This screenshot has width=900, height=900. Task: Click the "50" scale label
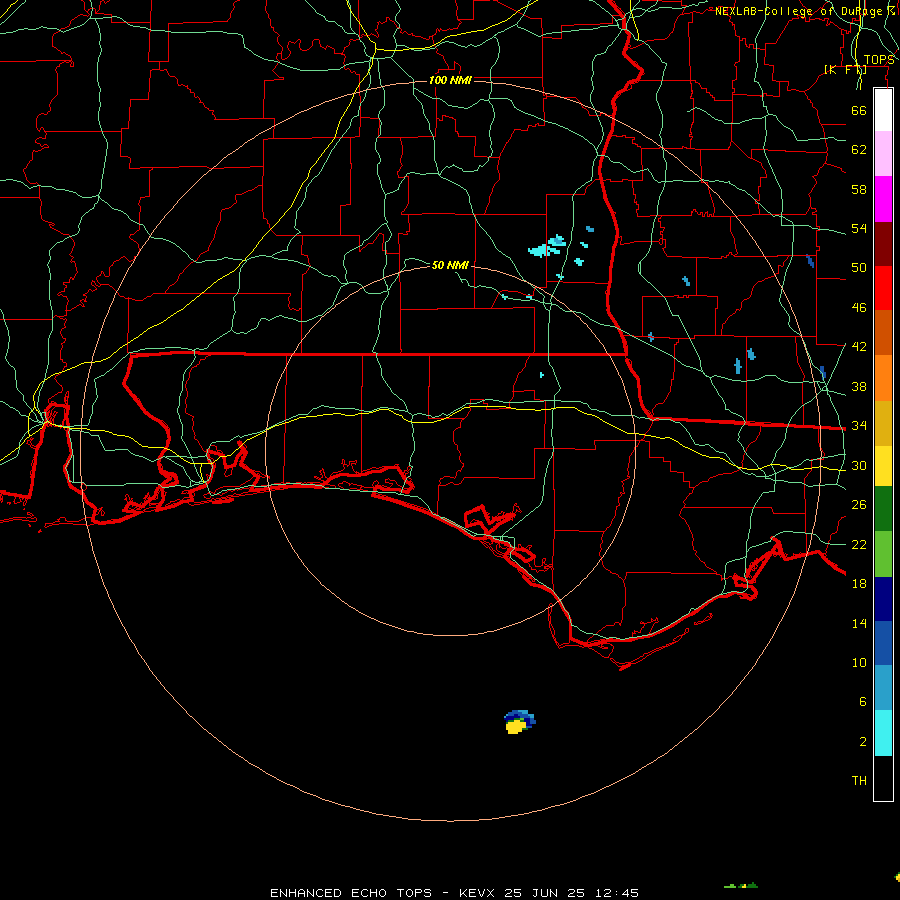[859, 267]
